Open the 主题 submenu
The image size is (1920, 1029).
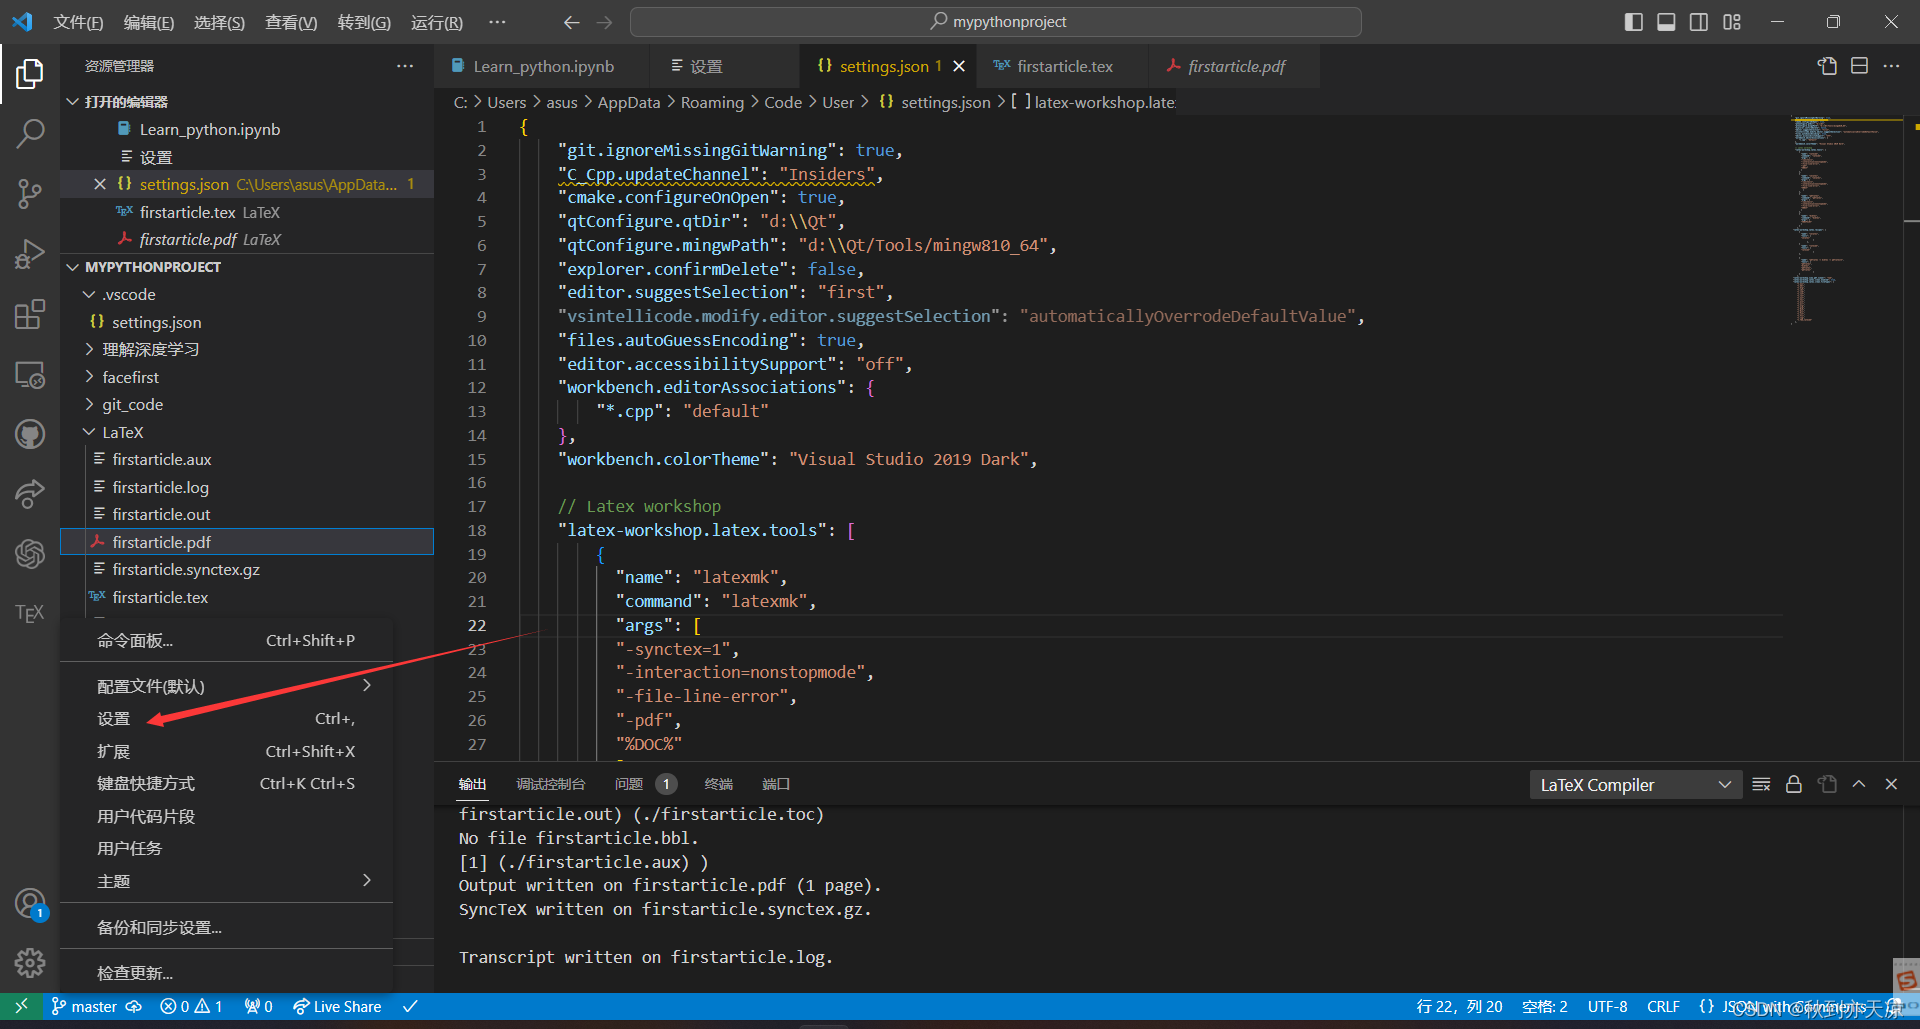pyautogui.click(x=227, y=881)
